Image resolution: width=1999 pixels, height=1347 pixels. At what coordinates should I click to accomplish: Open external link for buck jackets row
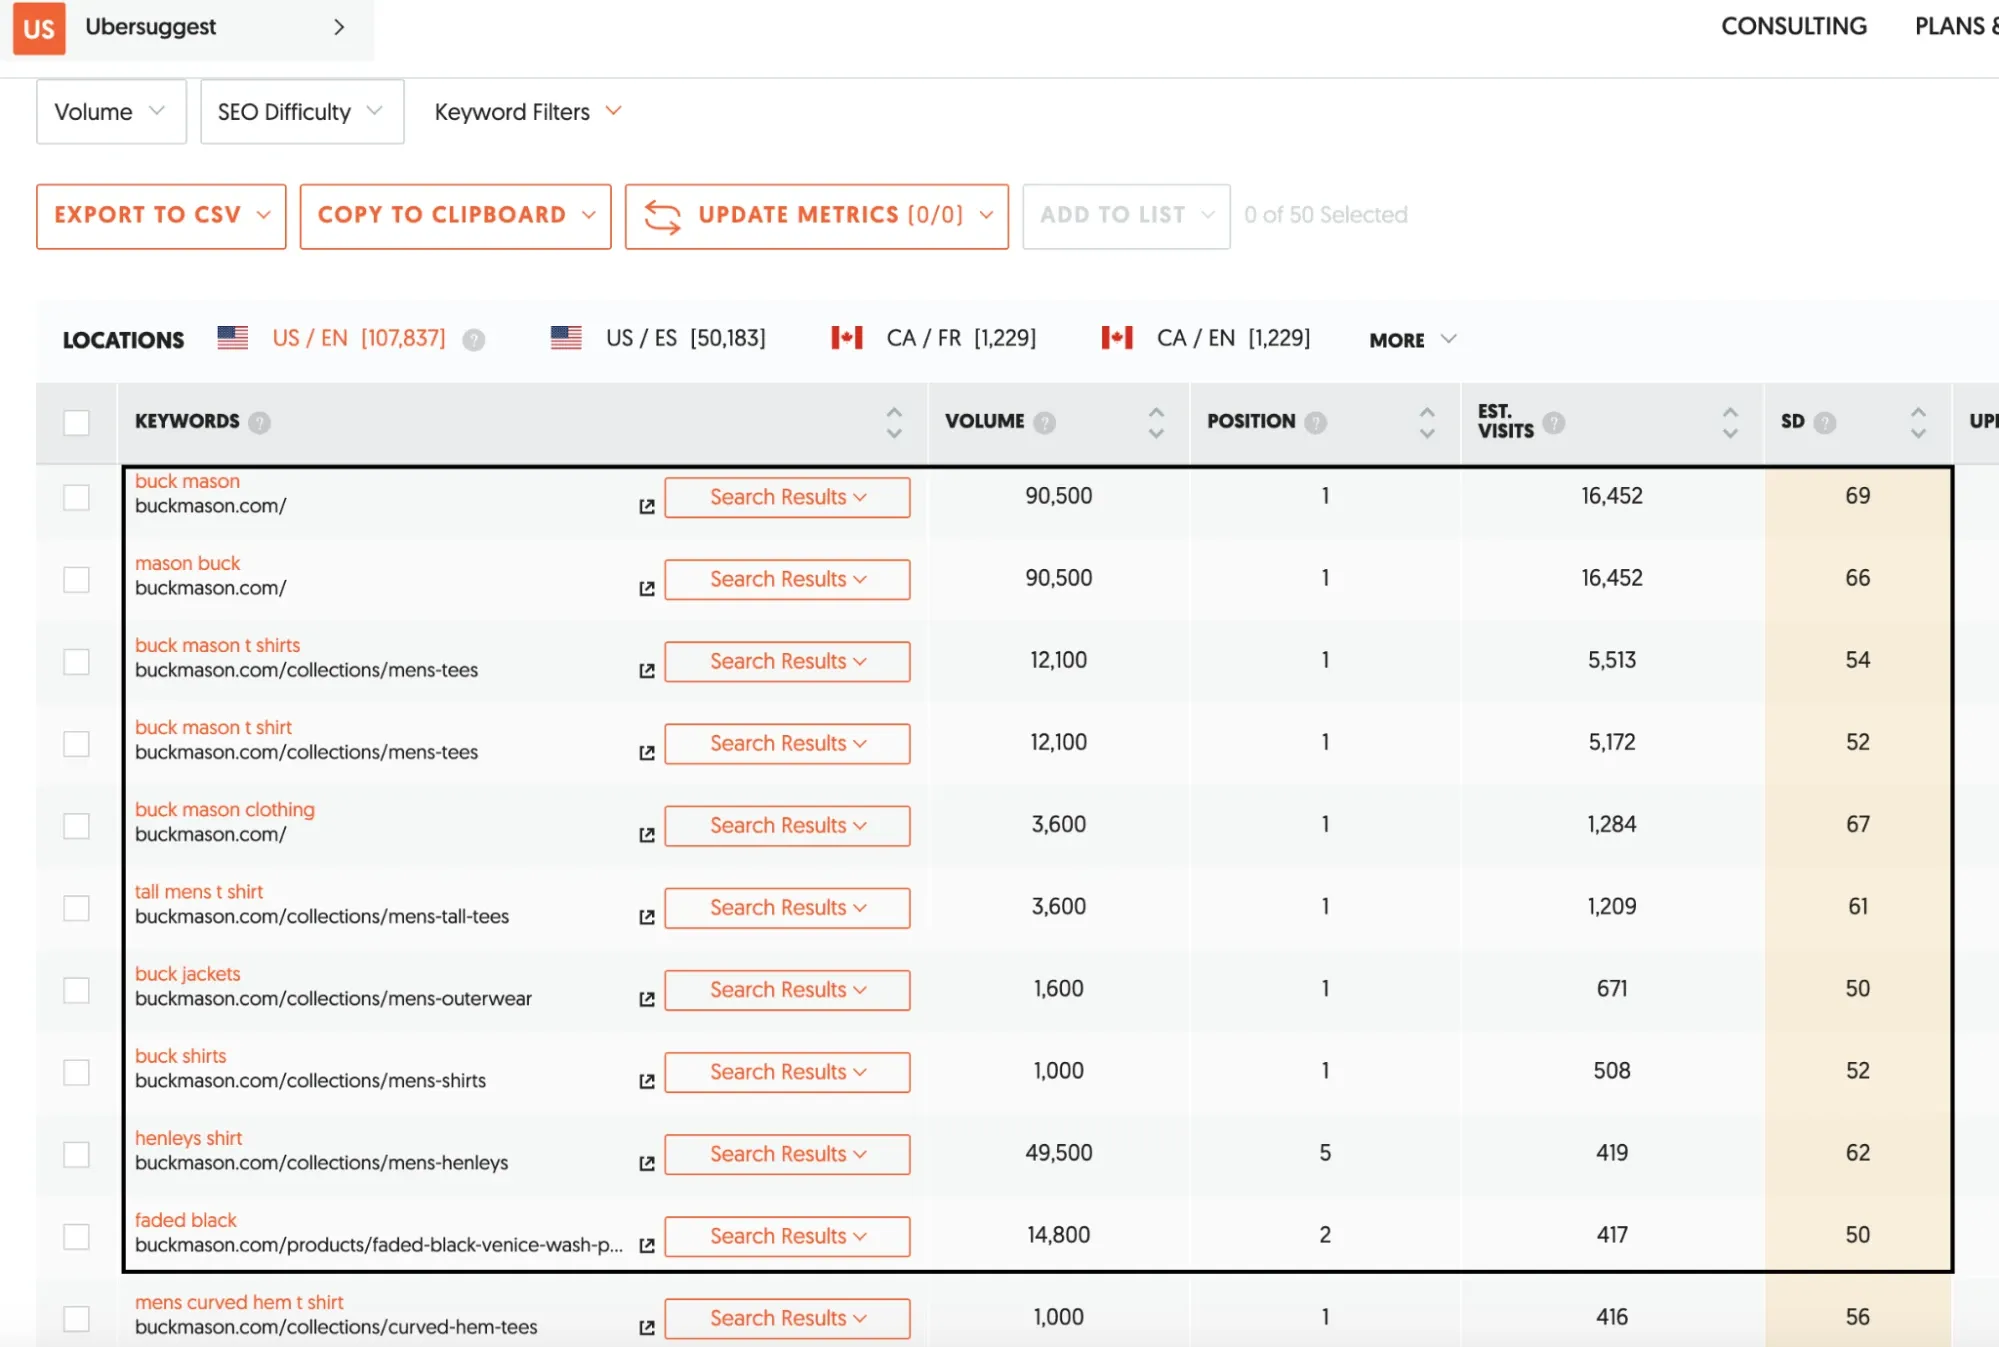point(647,999)
